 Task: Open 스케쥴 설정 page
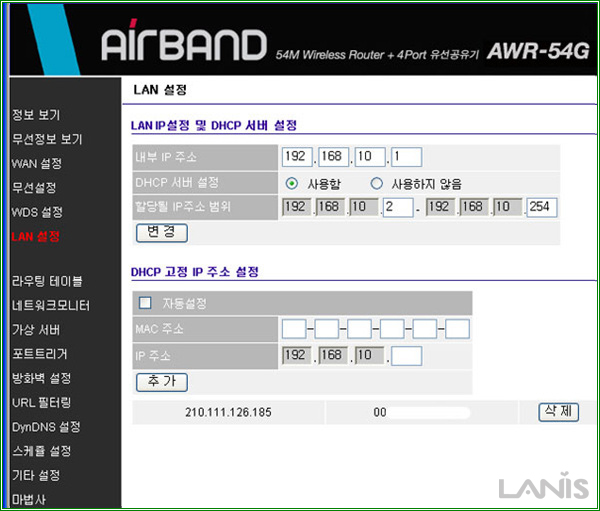[41, 451]
